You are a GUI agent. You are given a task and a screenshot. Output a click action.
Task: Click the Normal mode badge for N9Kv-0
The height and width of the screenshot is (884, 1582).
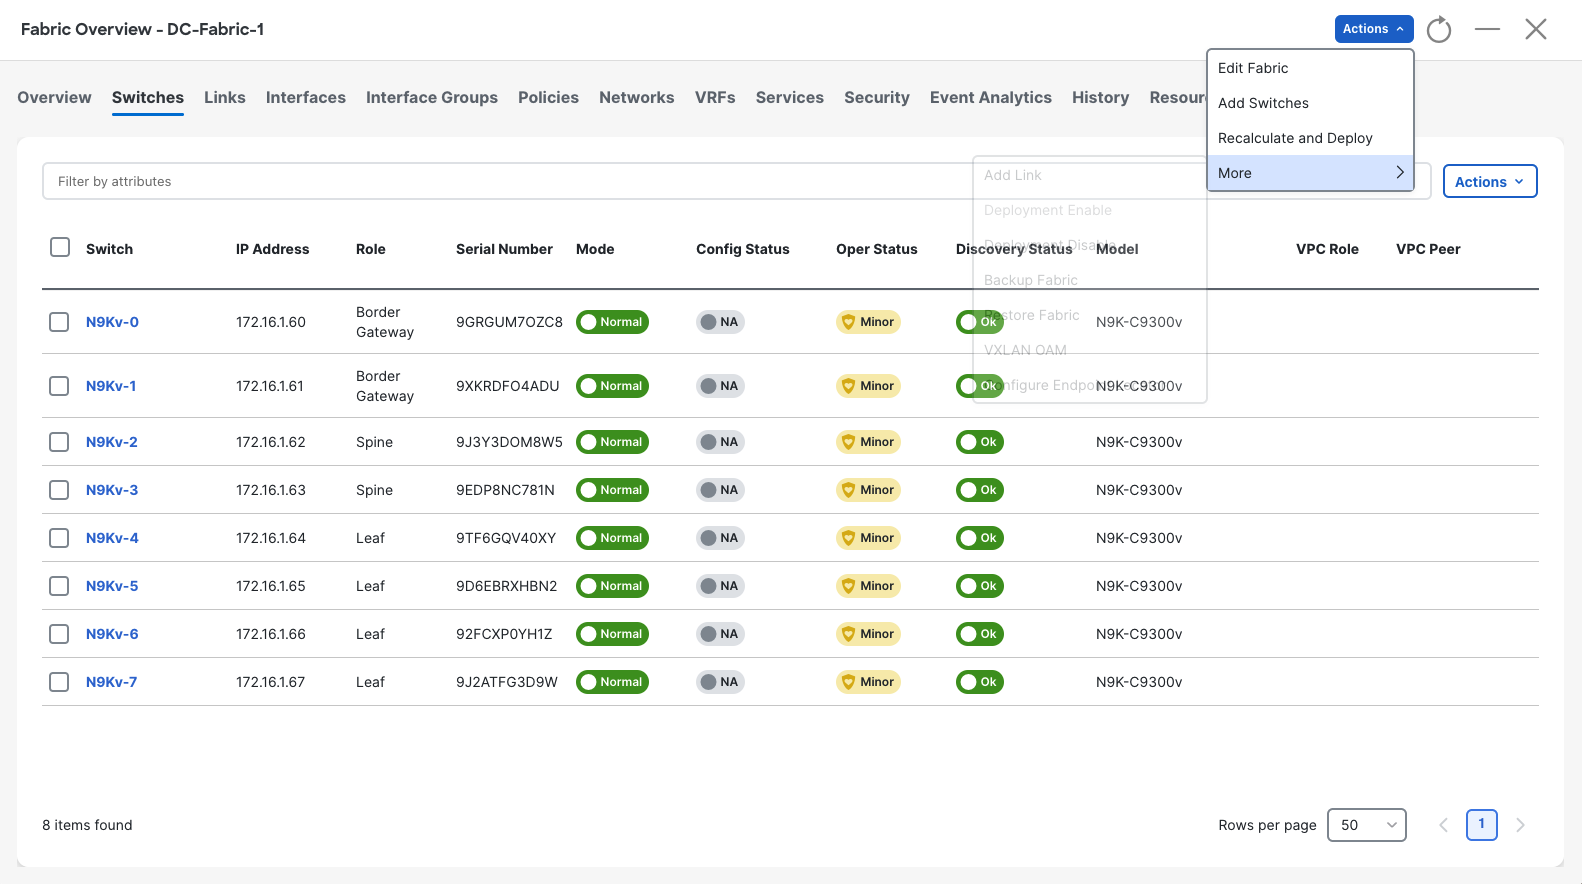(612, 322)
